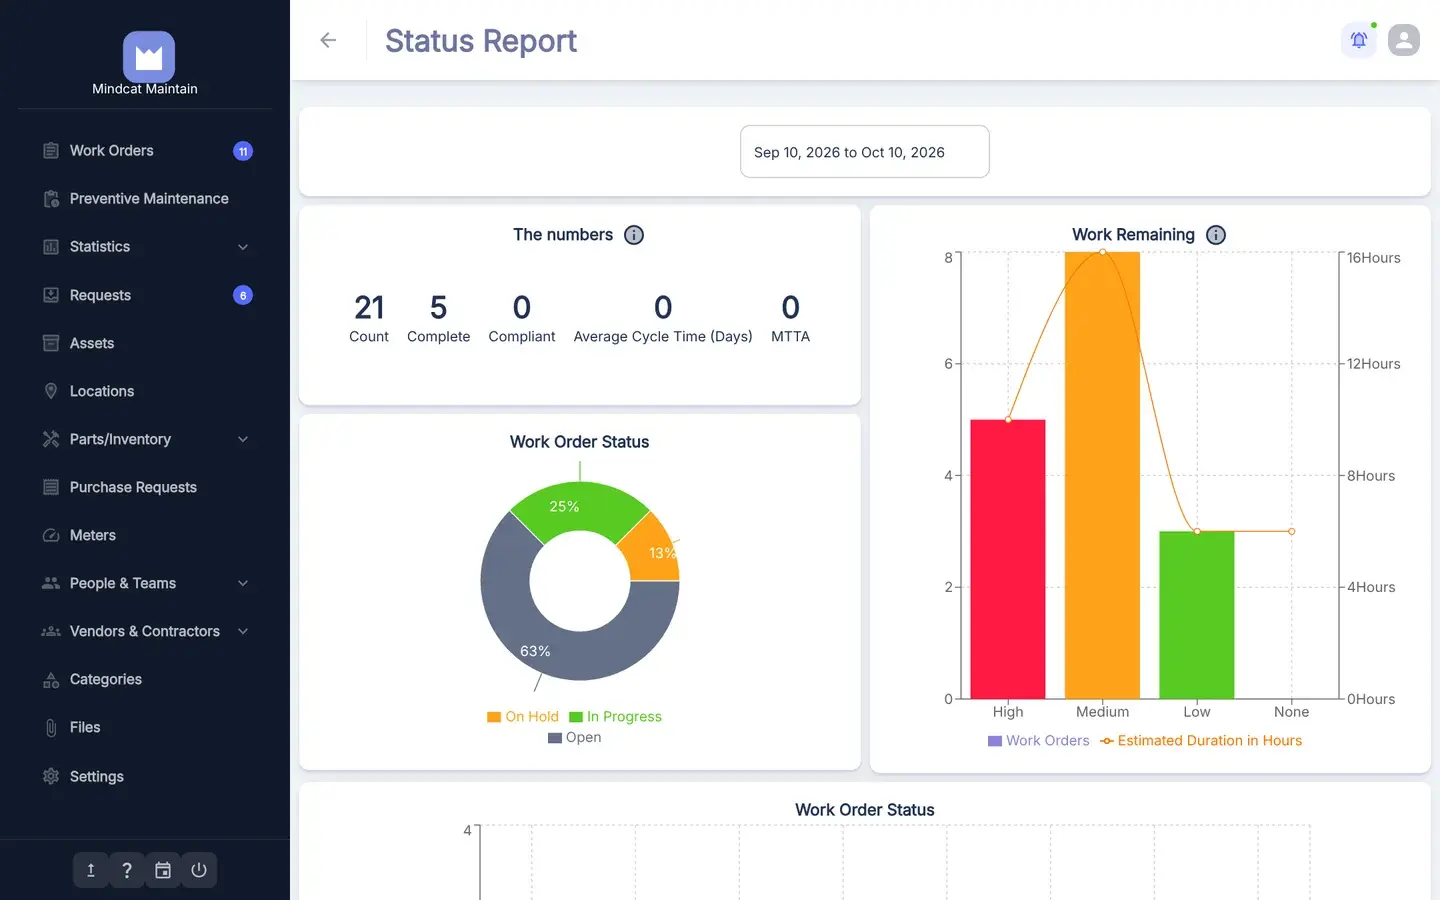1440x900 pixels.
Task: Click the info icon beside The numbers
Action: pos(634,235)
